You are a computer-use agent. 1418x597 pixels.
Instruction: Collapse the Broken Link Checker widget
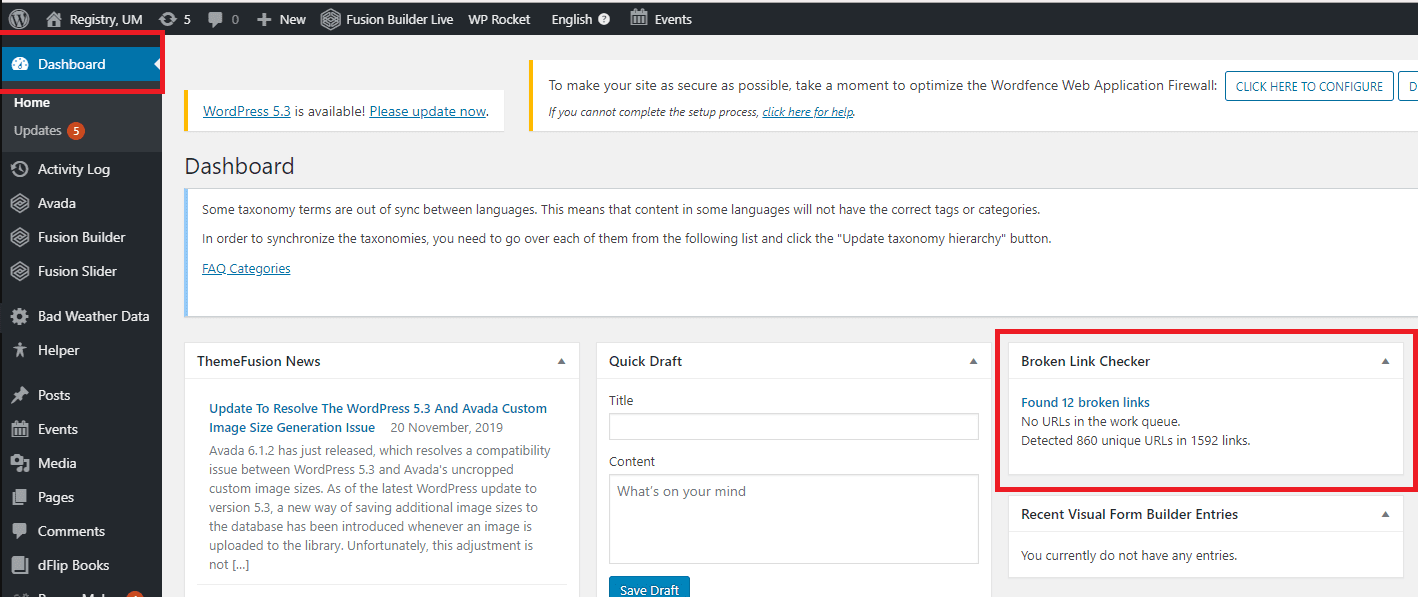click(1385, 361)
